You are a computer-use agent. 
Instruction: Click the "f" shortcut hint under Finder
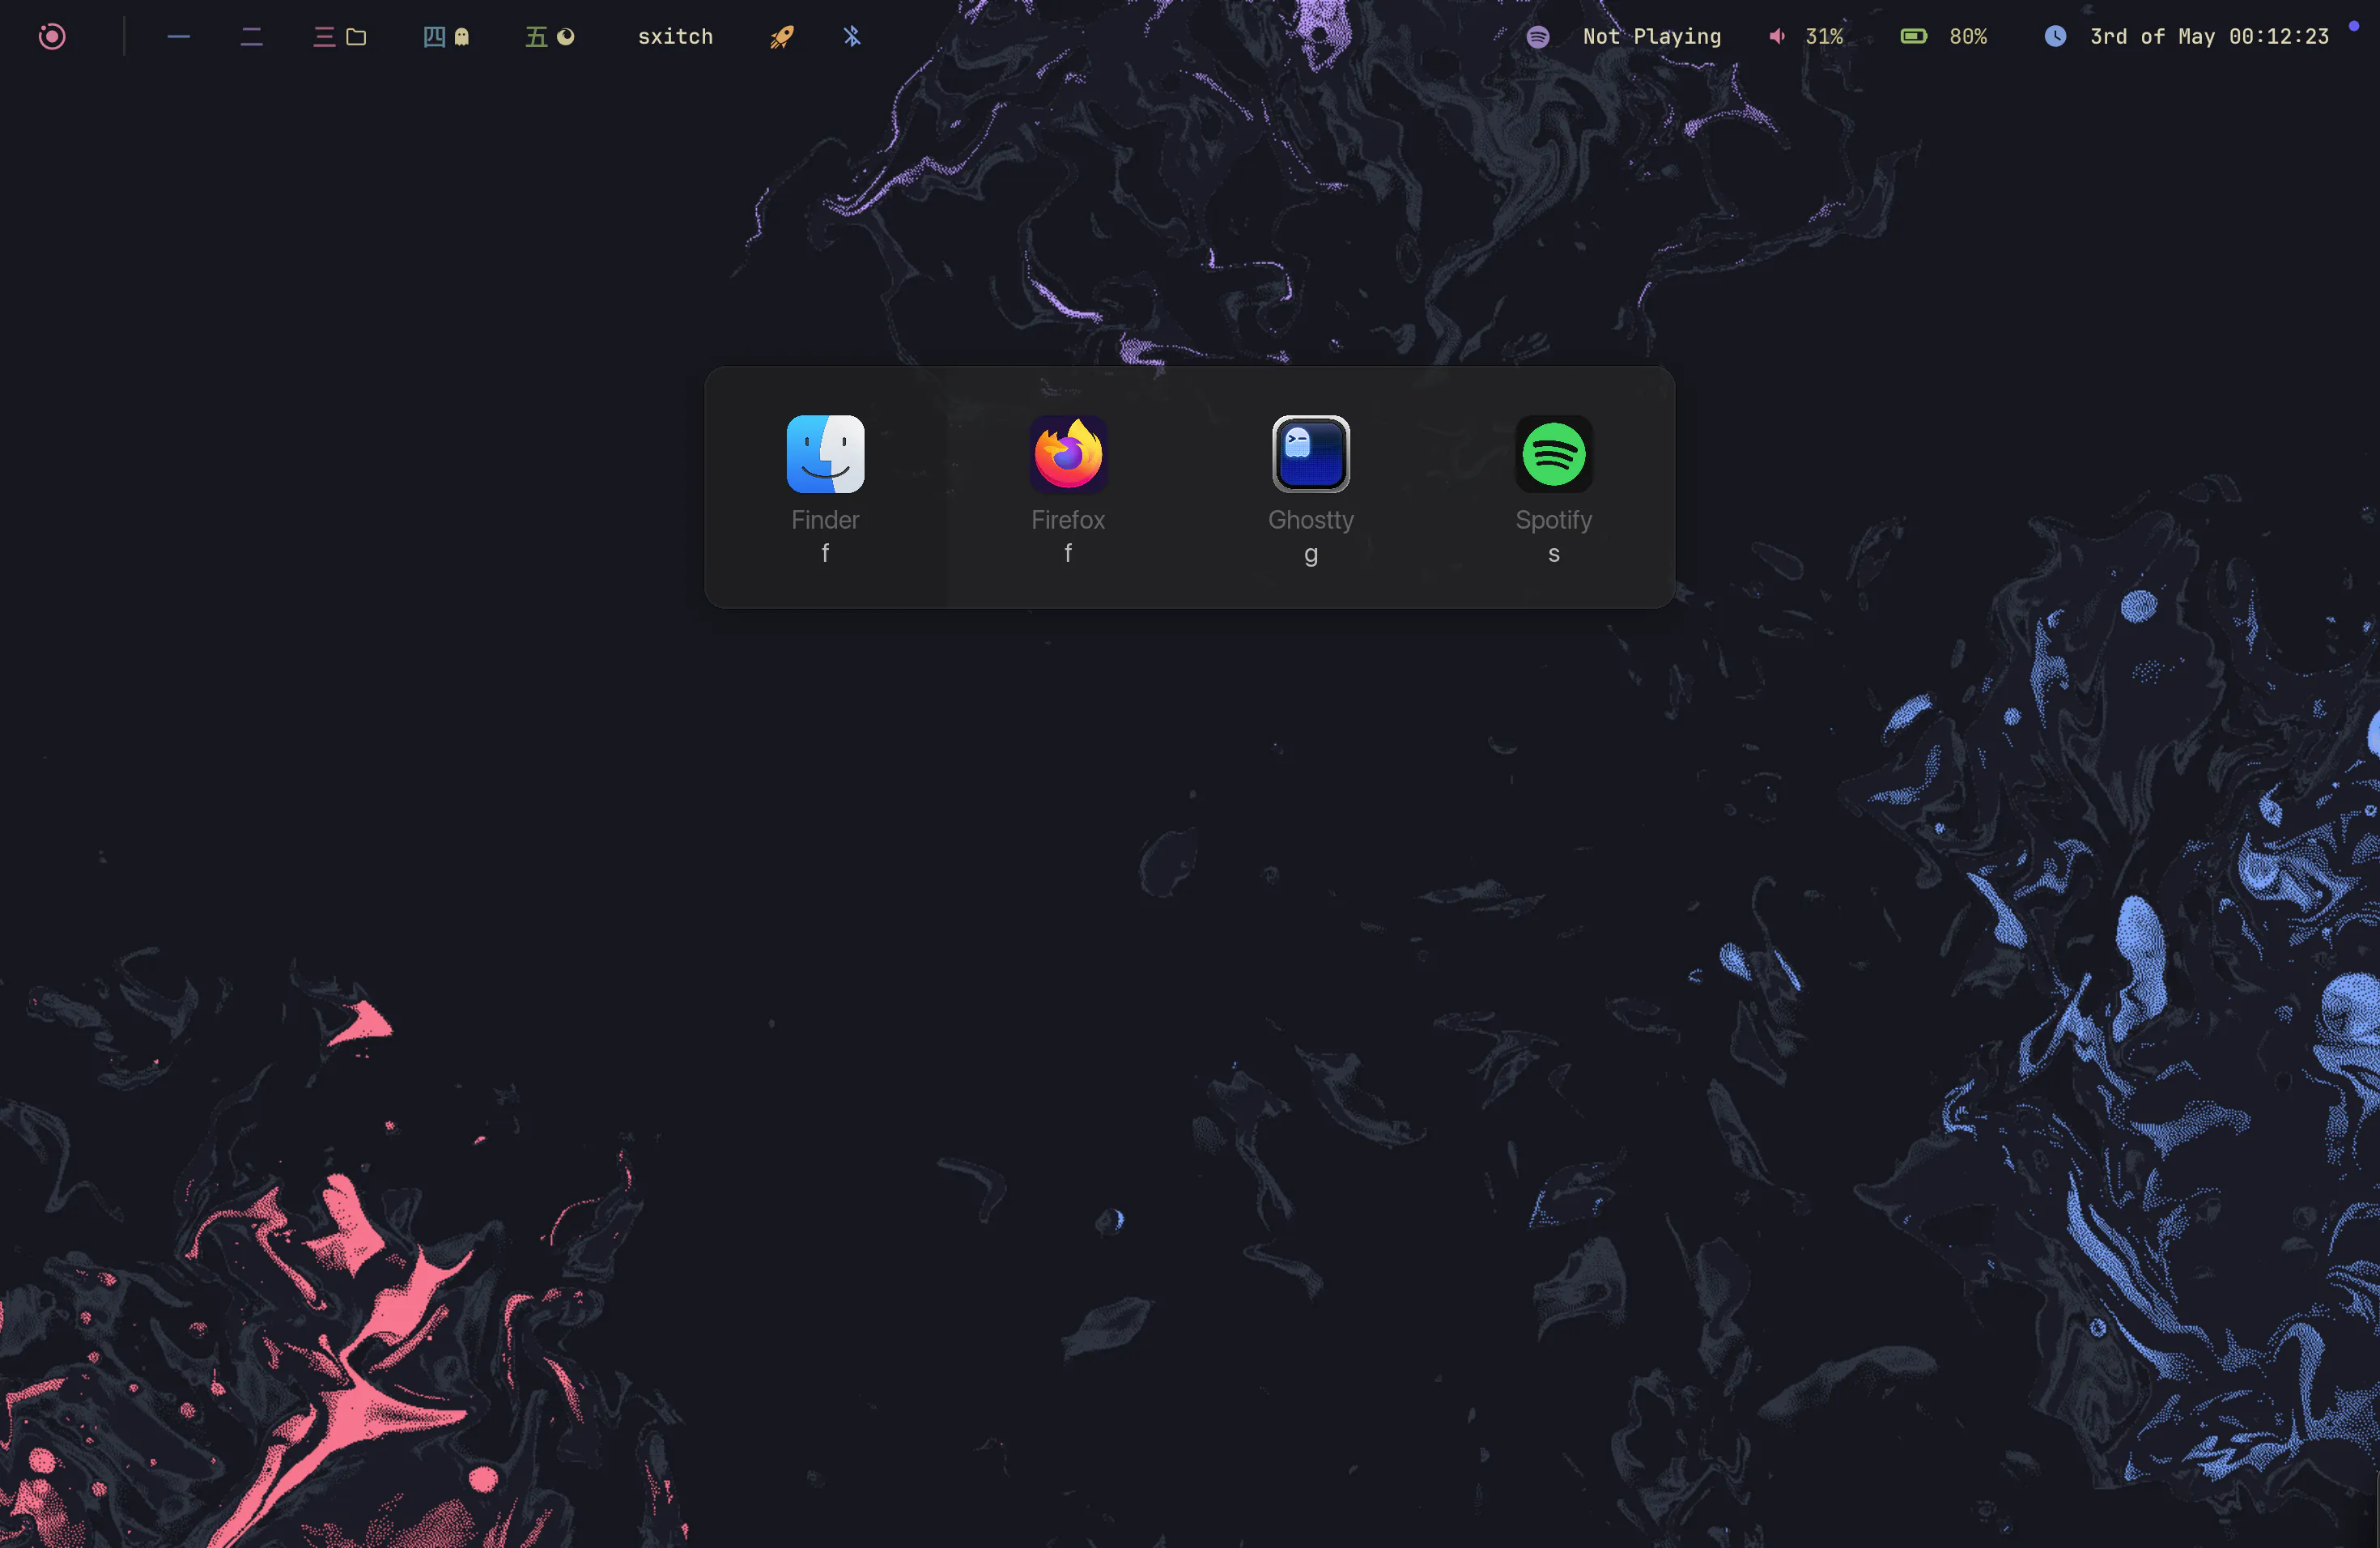[825, 553]
